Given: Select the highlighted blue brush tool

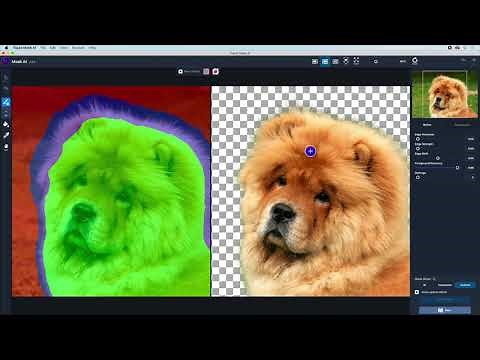Looking at the screenshot, I should [x=6, y=102].
